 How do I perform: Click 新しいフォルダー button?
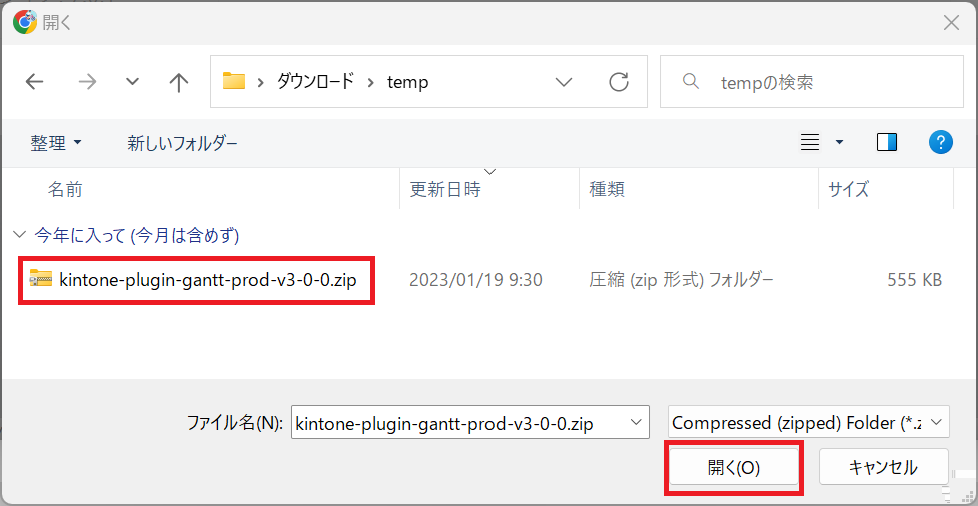click(182, 143)
